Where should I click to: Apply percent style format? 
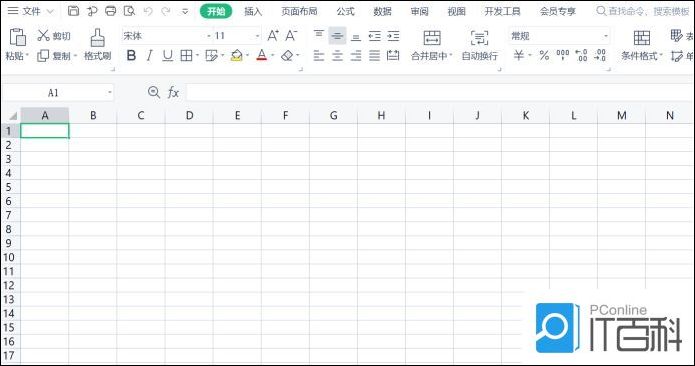click(544, 55)
